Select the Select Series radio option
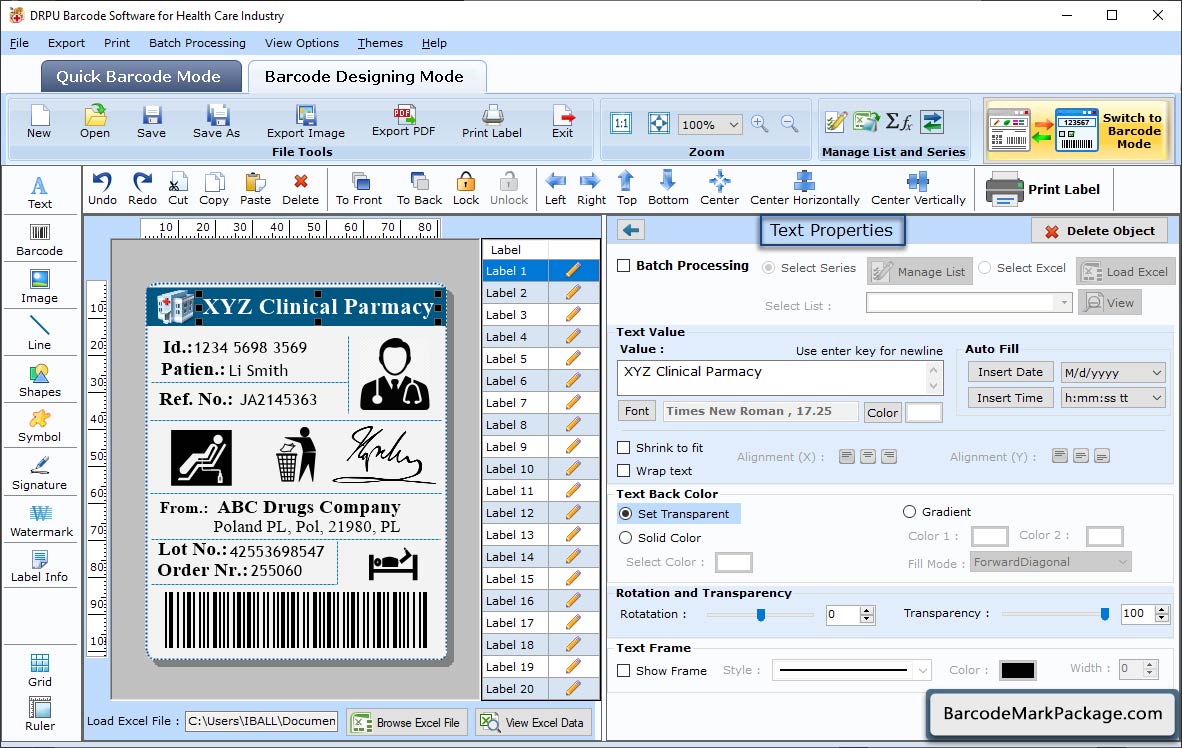 point(768,268)
